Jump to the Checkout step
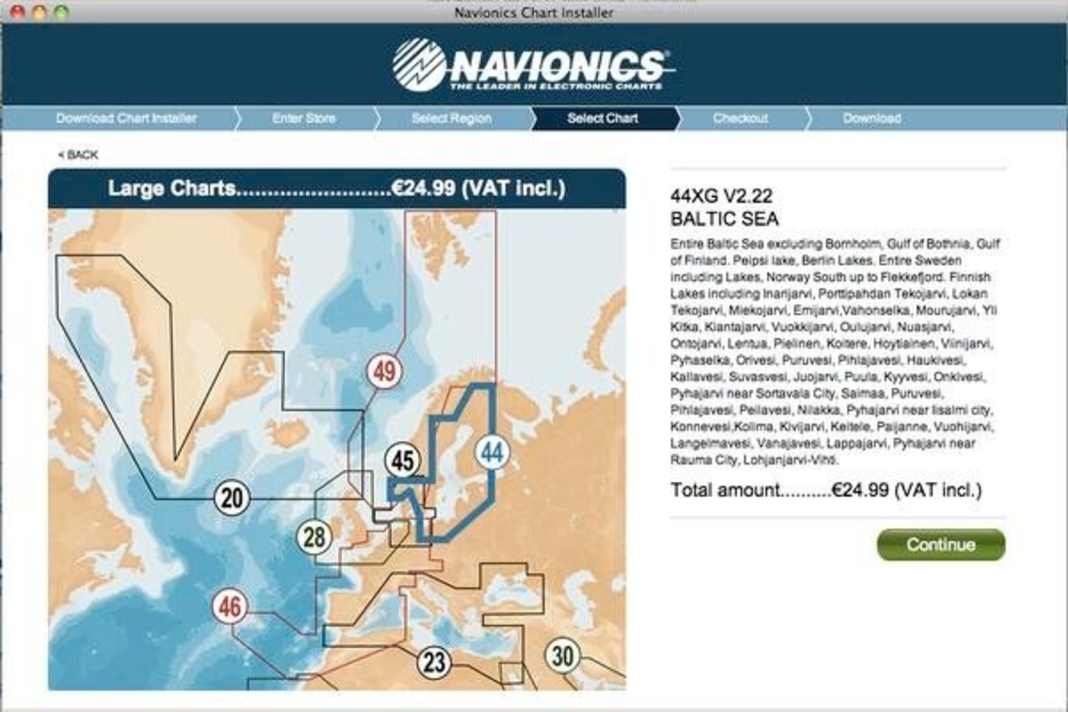The image size is (1068, 712). click(x=740, y=119)
